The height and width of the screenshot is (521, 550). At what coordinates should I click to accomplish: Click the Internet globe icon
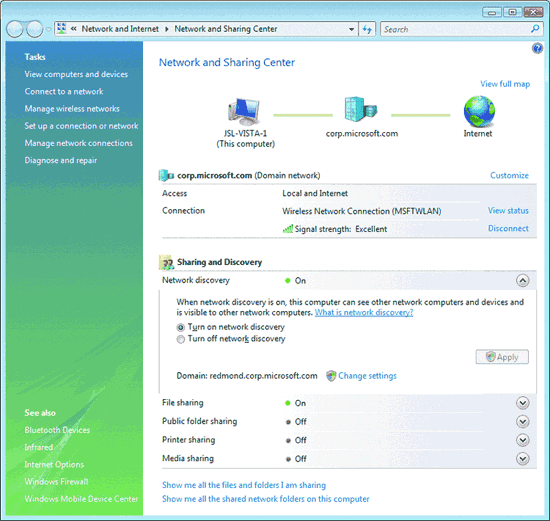479,112
